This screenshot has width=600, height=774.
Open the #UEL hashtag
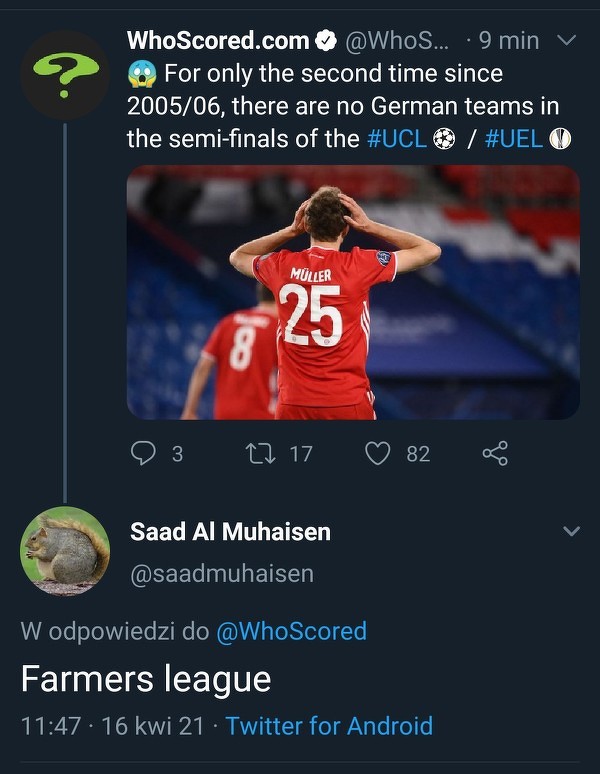click(x=513, y=138)
